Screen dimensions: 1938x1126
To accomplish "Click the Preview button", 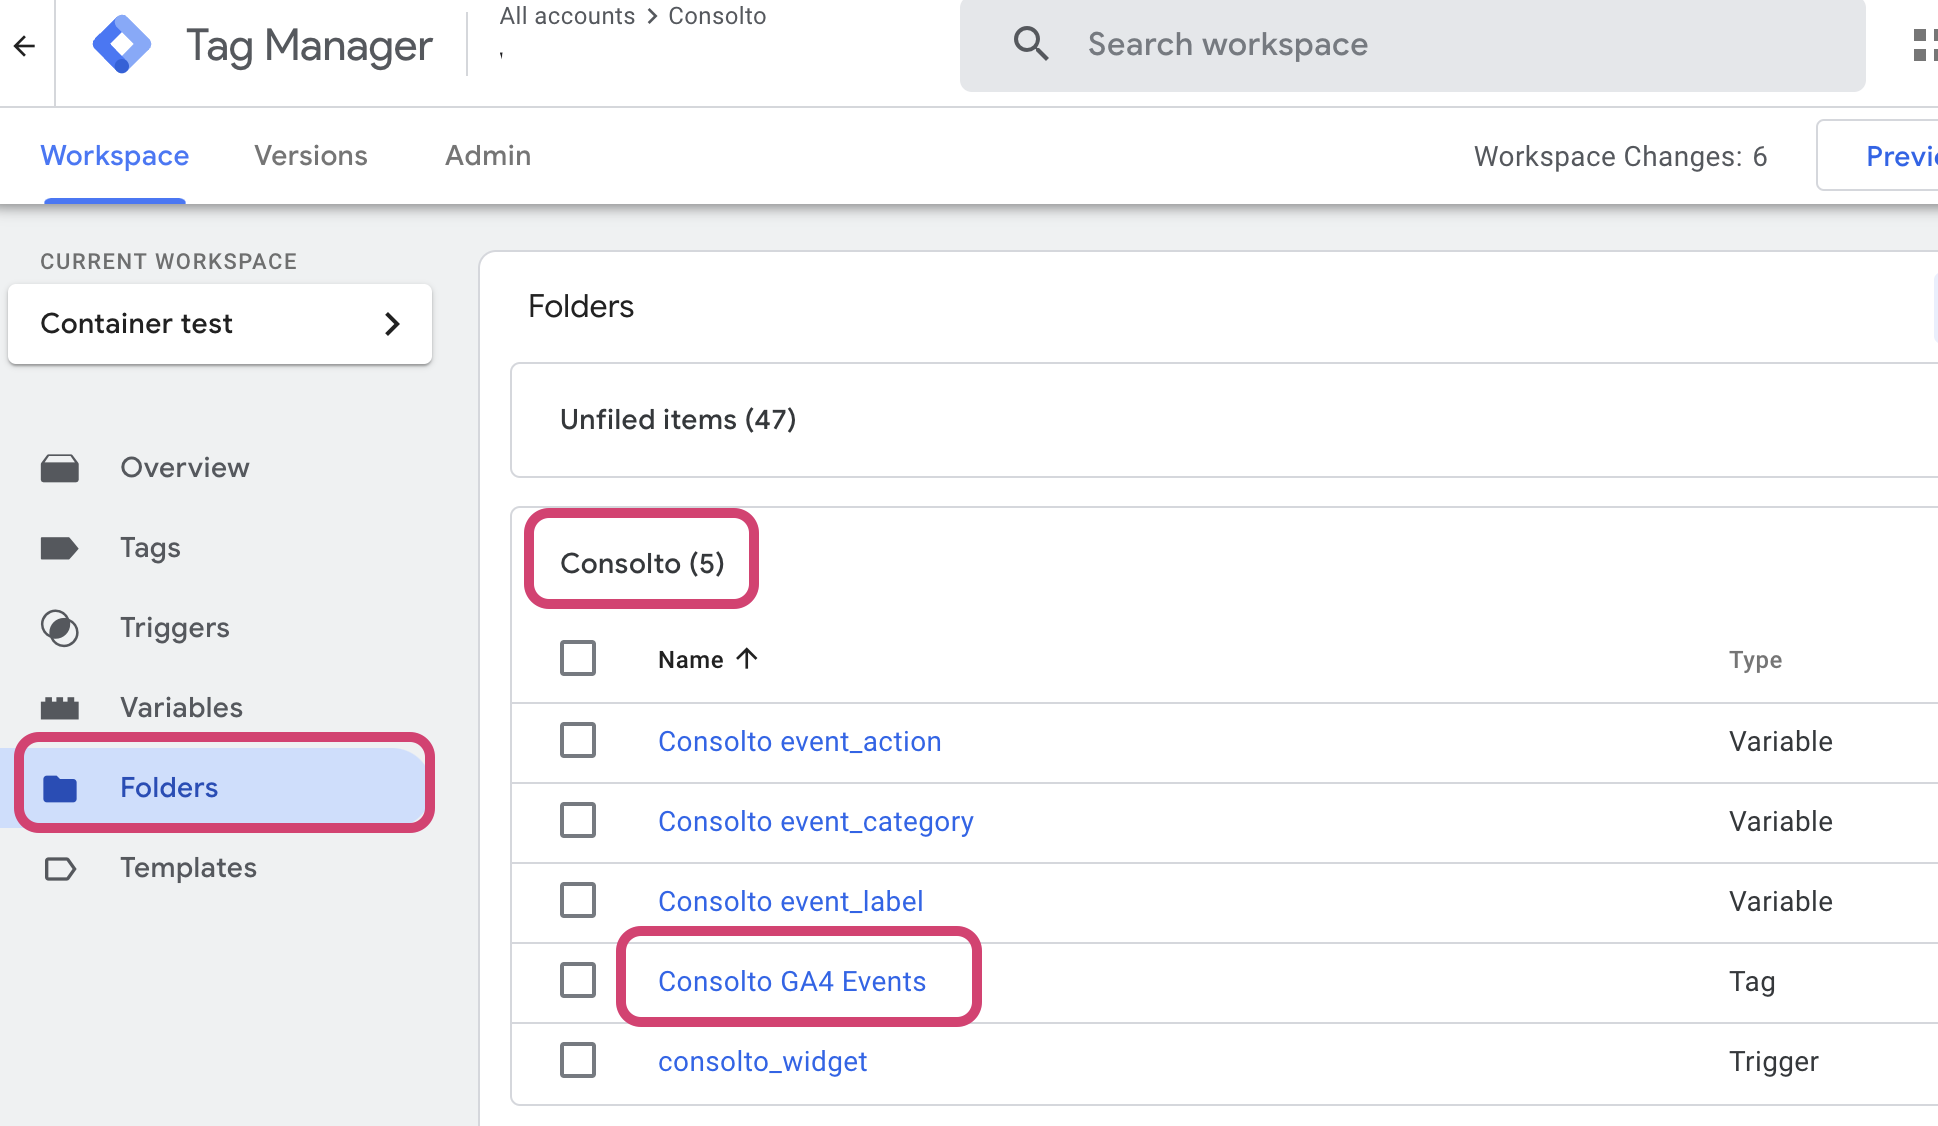I will [x=1878, y=156].
